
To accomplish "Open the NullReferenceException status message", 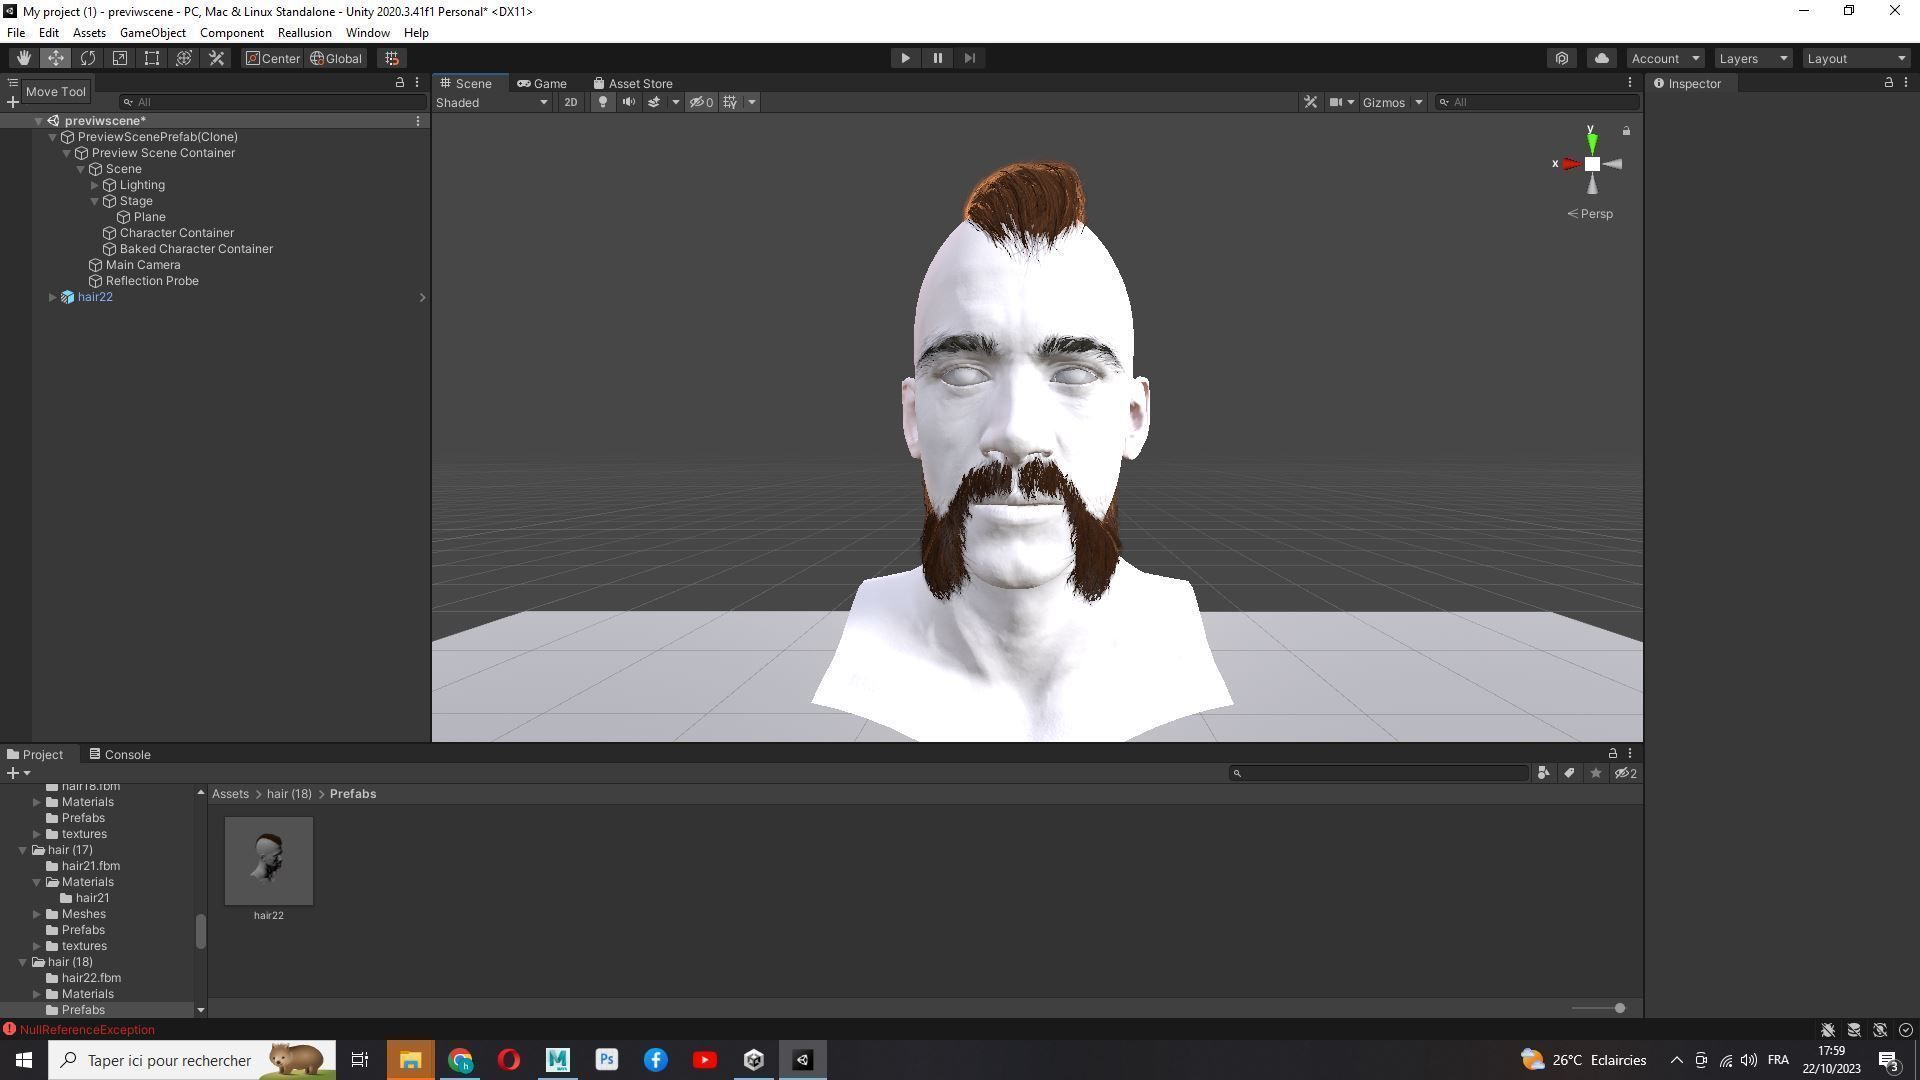I will click(87, 1029).
